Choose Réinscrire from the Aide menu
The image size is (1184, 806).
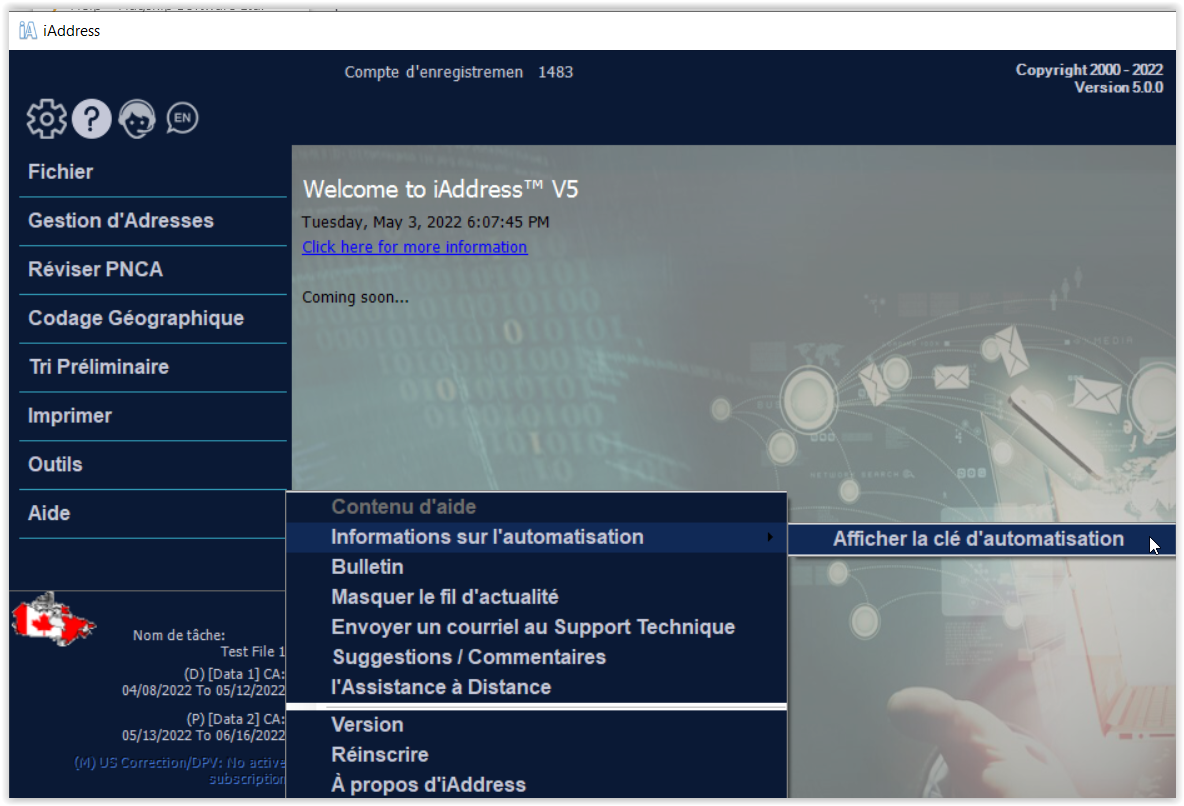536,755
